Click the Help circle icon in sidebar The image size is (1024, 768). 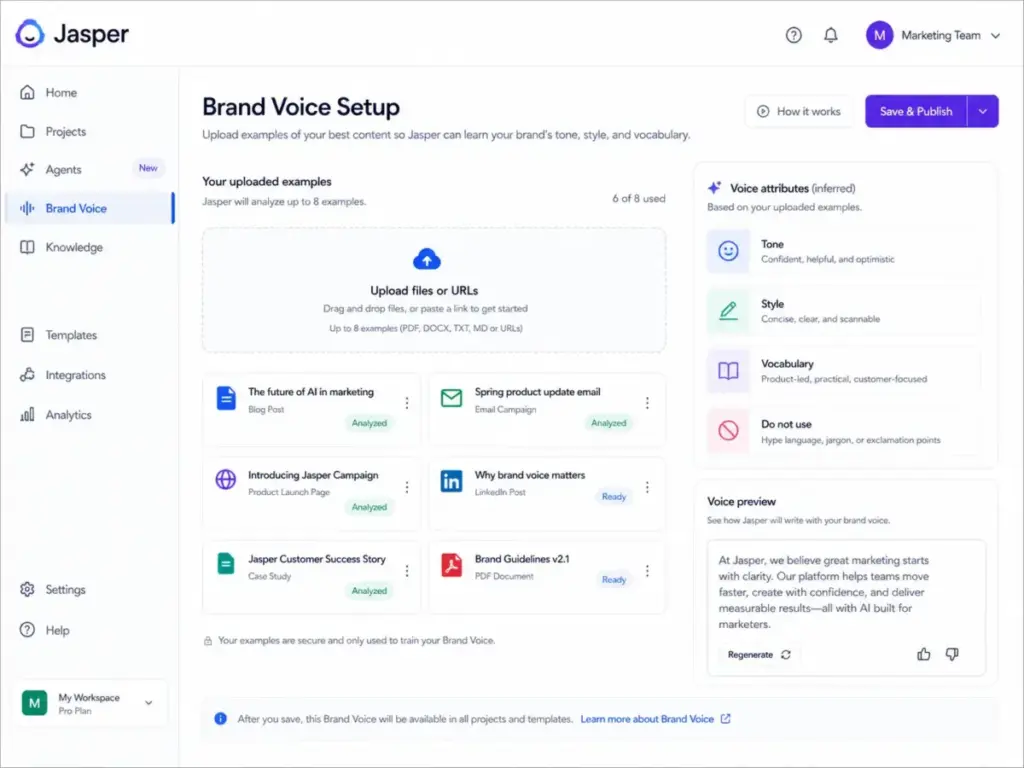point(27,630)
